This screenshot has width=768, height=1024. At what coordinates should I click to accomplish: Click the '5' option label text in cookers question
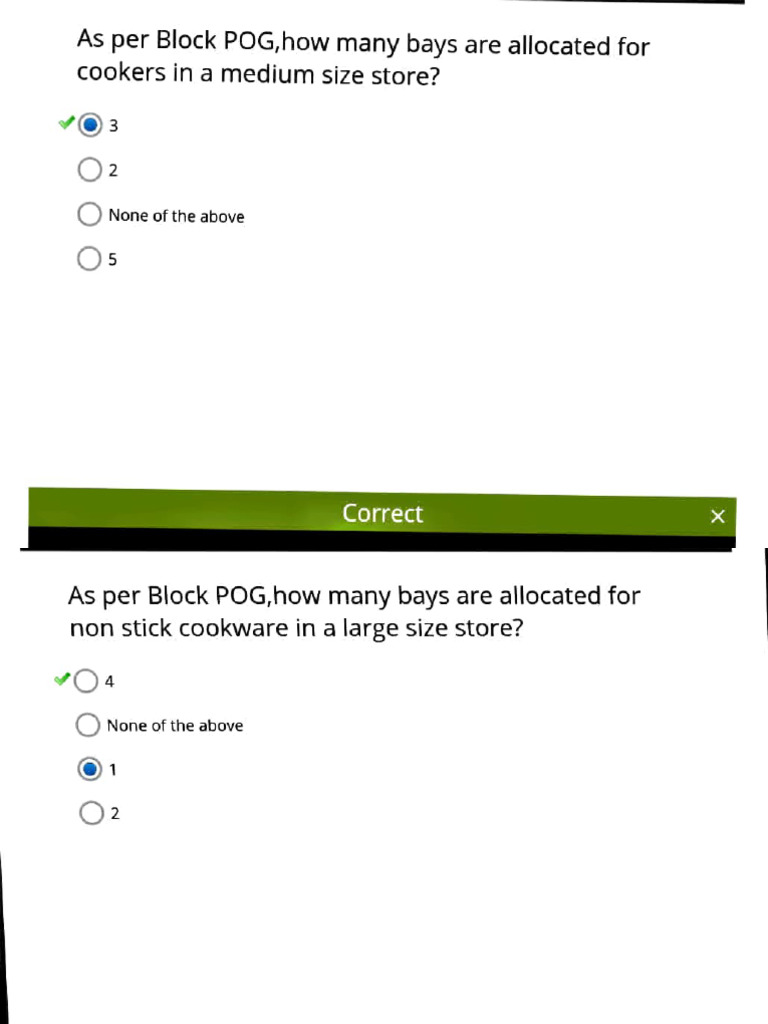(x=113, y=260)
